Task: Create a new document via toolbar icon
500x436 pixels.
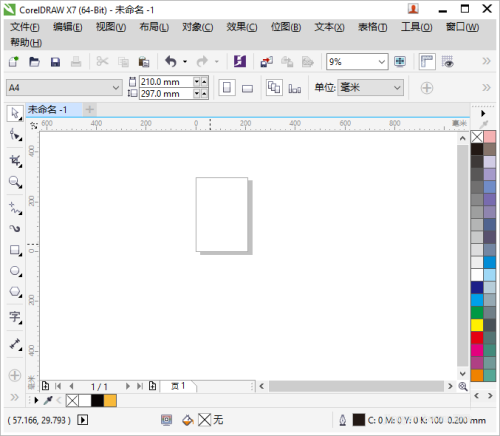Action: 14,62
